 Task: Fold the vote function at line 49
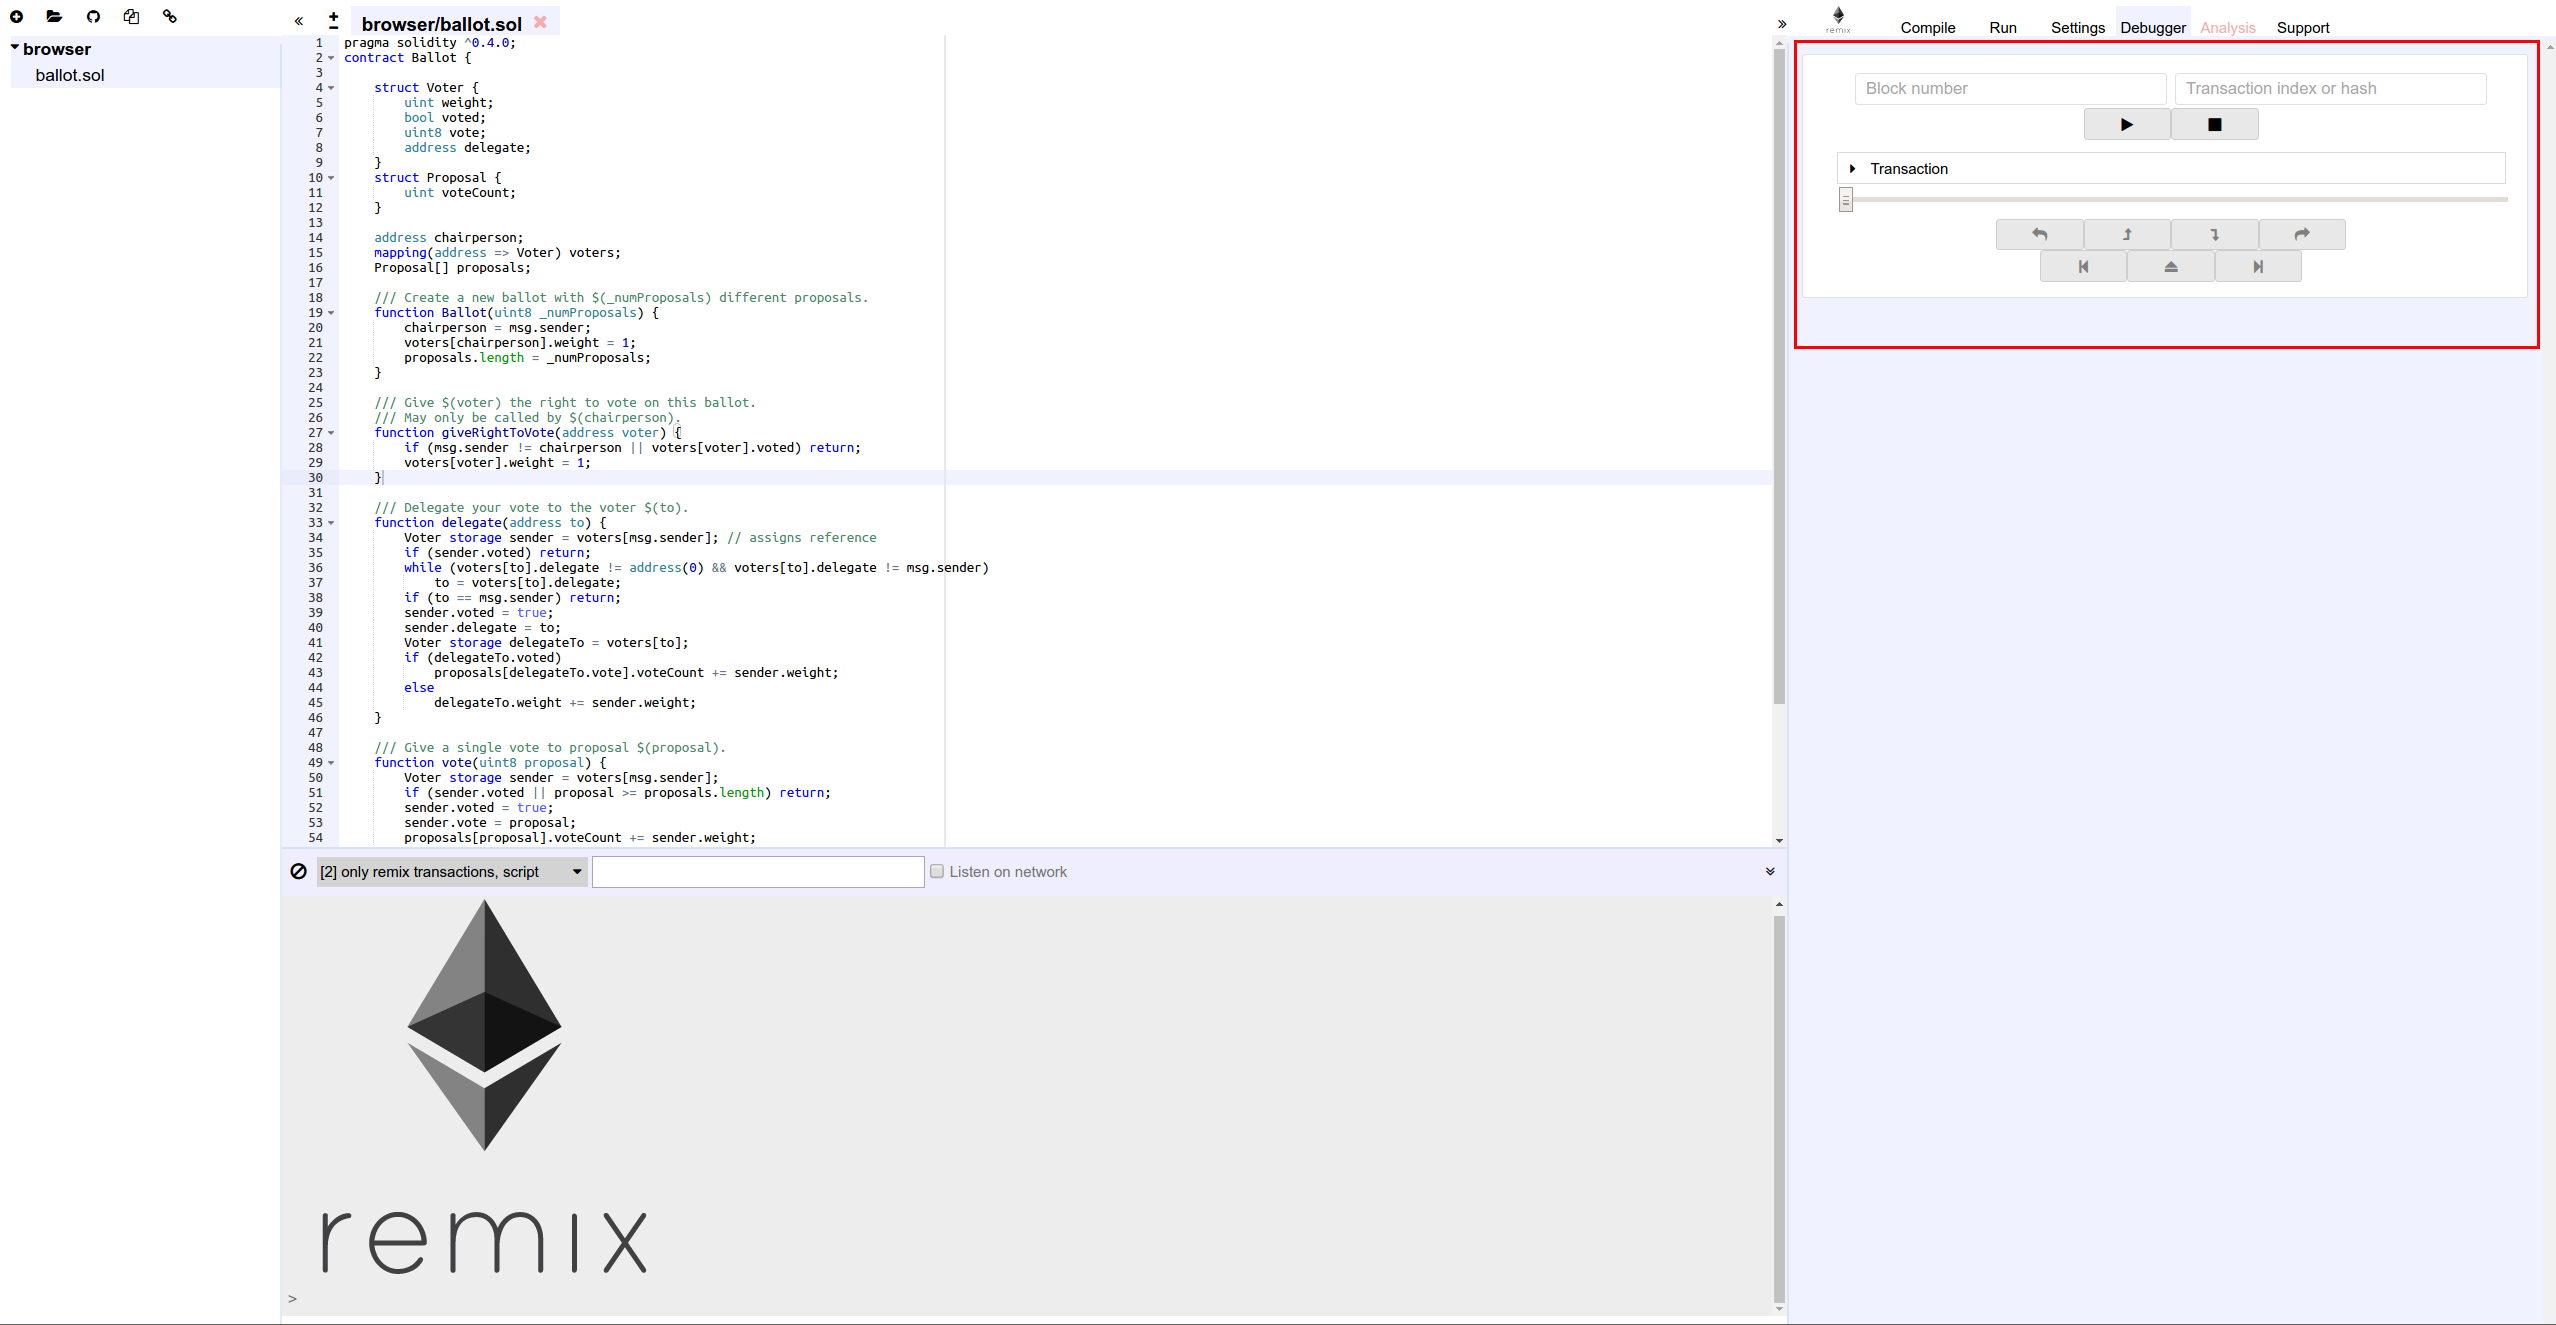click(x=331, y=763)
